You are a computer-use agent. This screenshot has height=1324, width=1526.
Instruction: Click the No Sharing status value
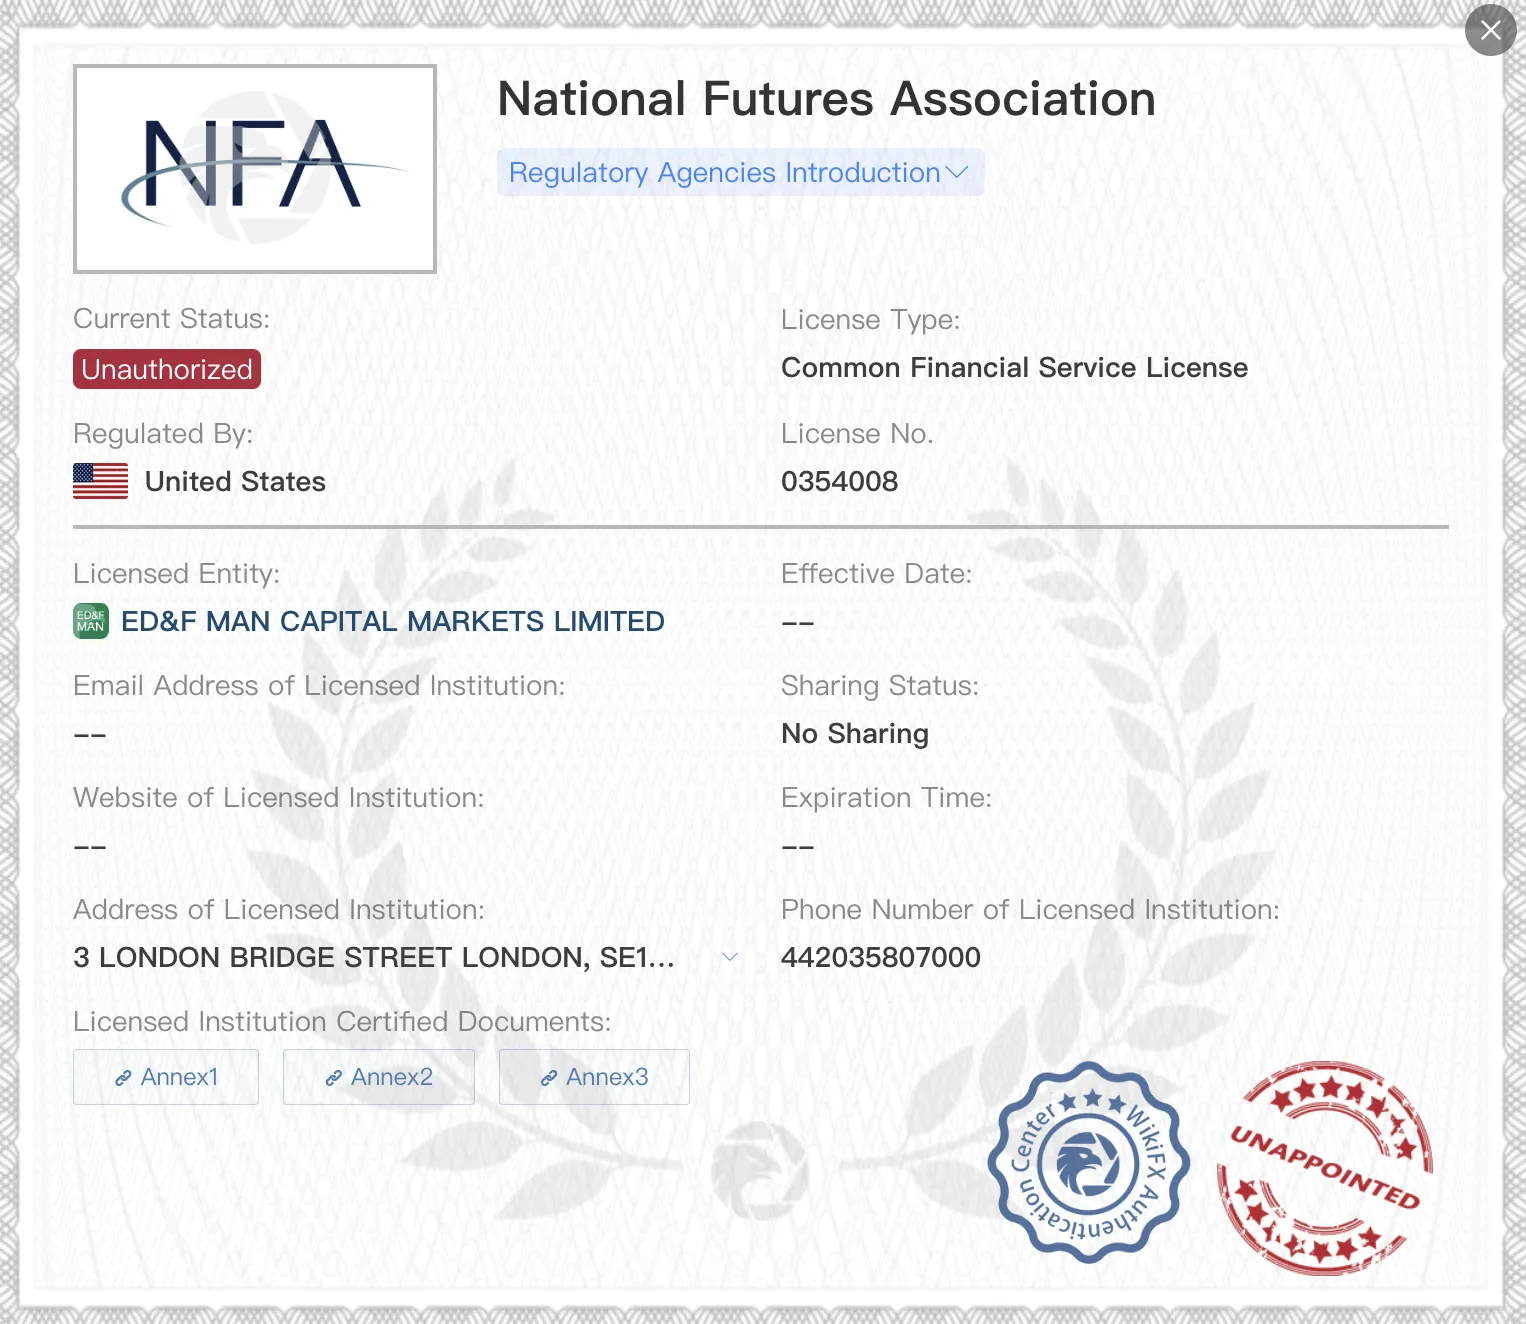pos(855,733)
